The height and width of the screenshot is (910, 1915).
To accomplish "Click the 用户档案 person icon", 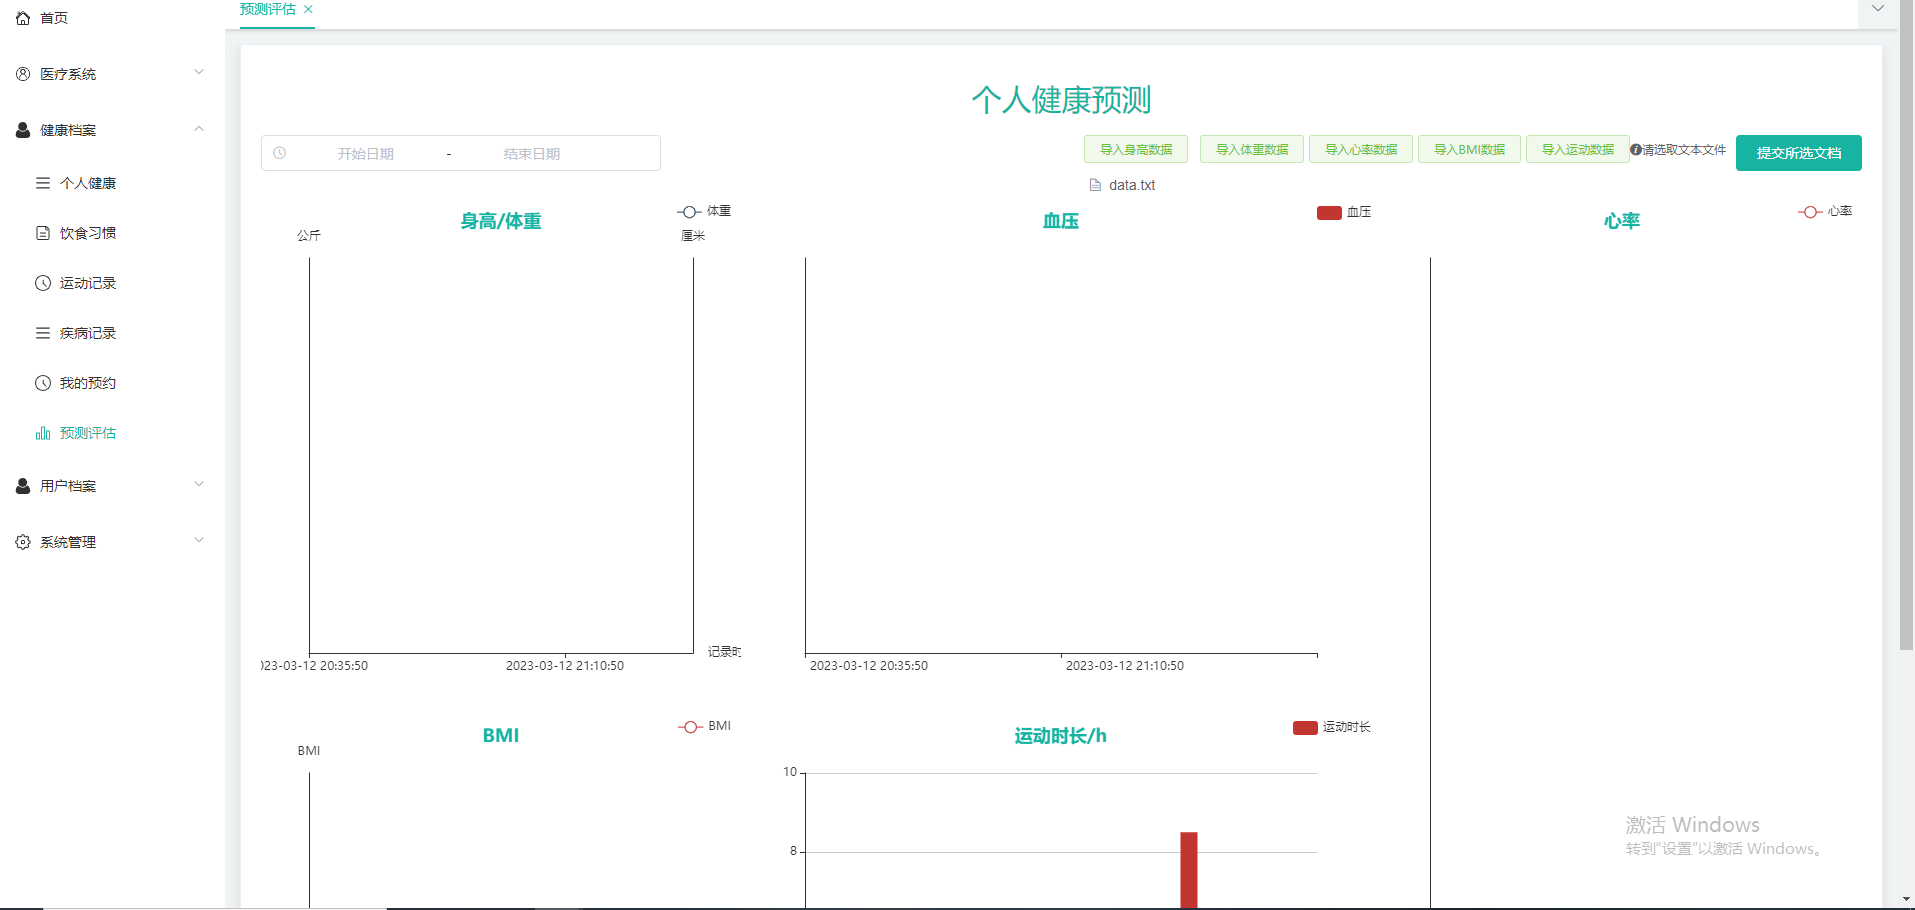I will [23, 486].
